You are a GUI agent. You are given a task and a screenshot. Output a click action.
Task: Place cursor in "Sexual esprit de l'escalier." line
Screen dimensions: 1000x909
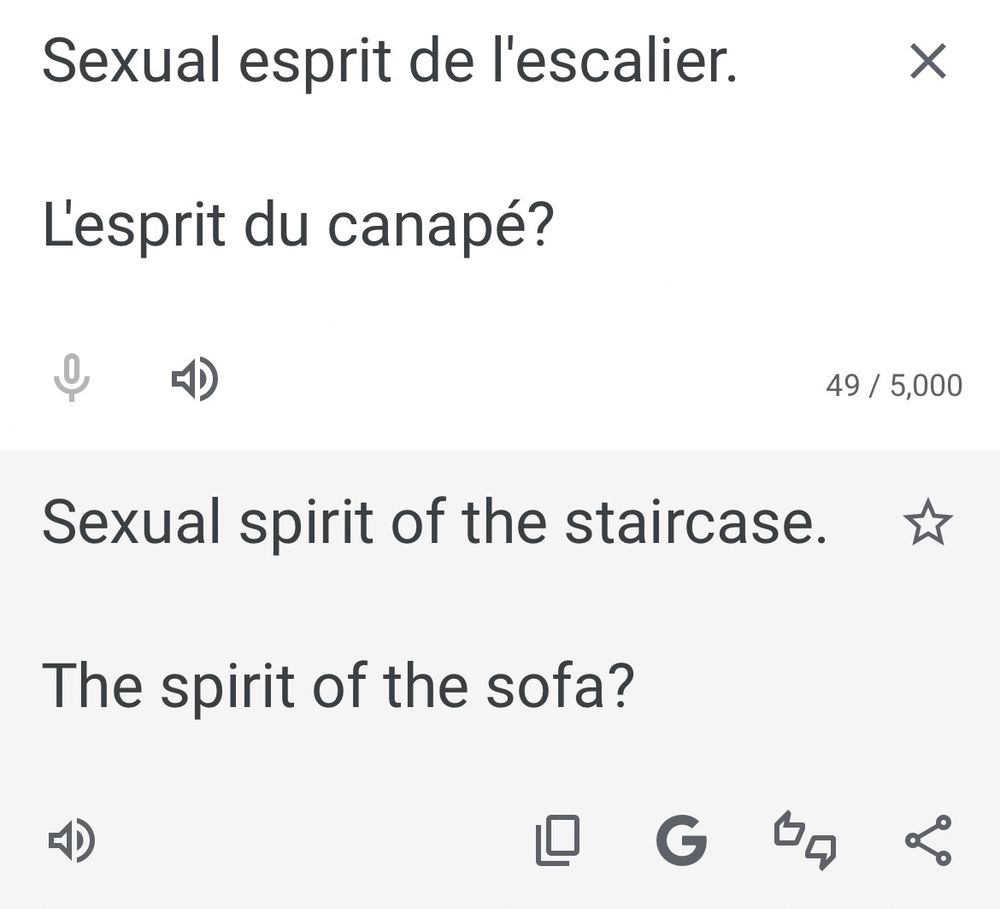pyautogui.click(x=389, y=63)
